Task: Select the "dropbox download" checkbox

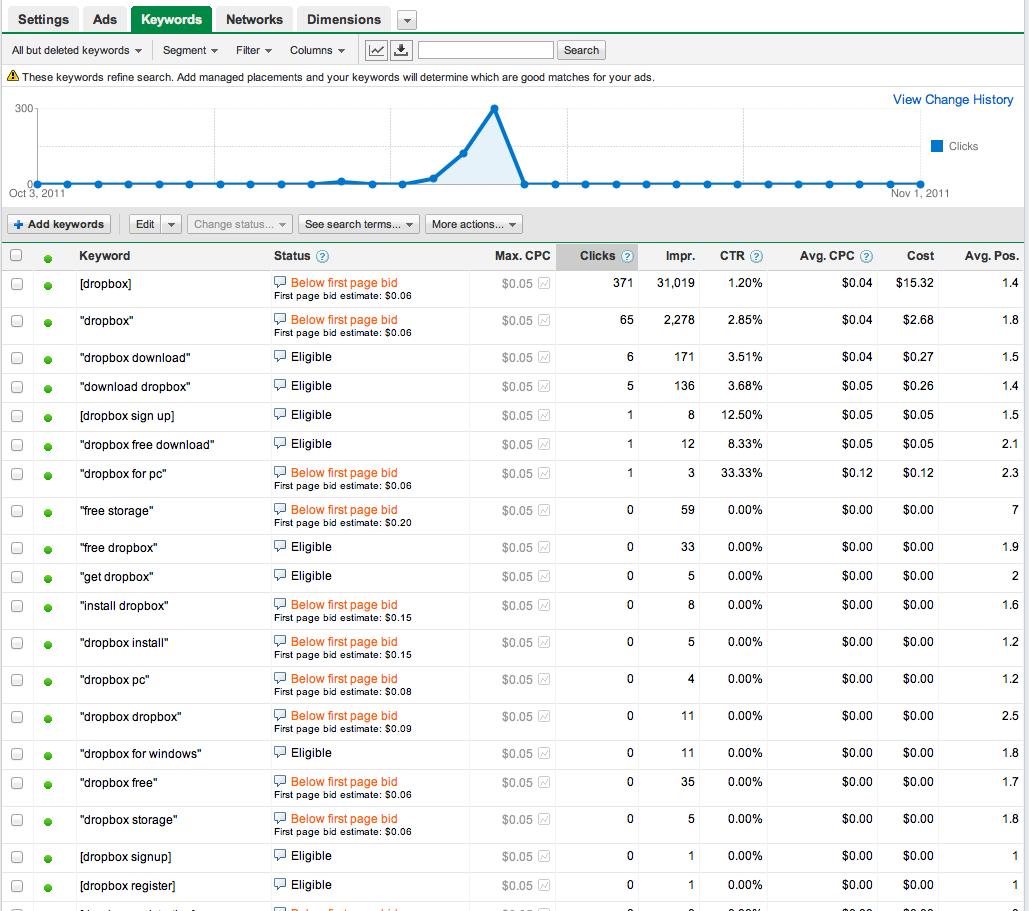Action: coord(17,358)
